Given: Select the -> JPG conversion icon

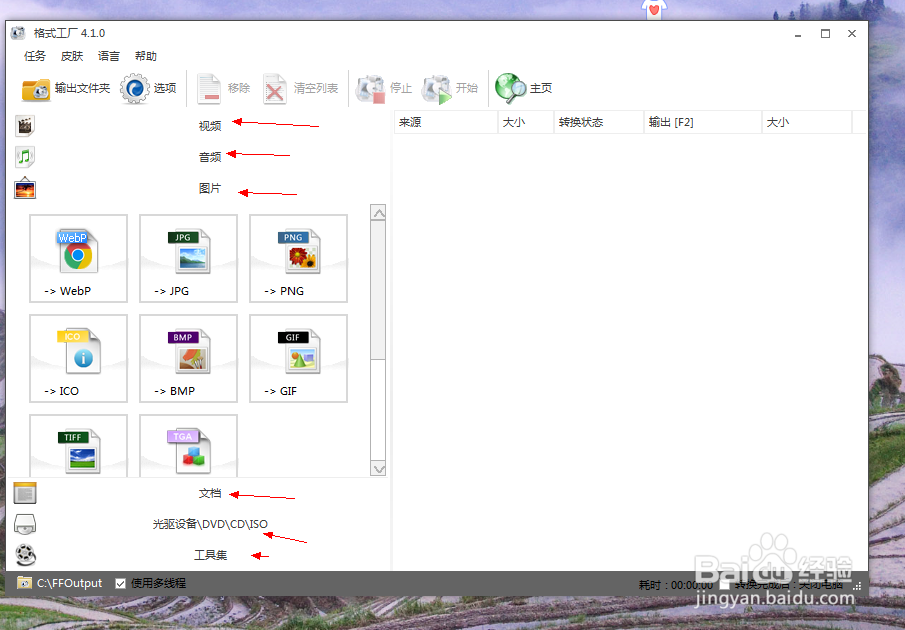Looking at the screenshot, I should [188, 258].
